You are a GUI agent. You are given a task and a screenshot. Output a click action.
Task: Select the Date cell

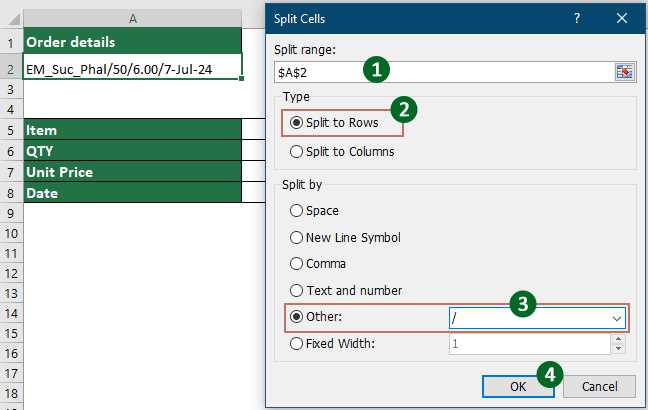coord(133,193)
